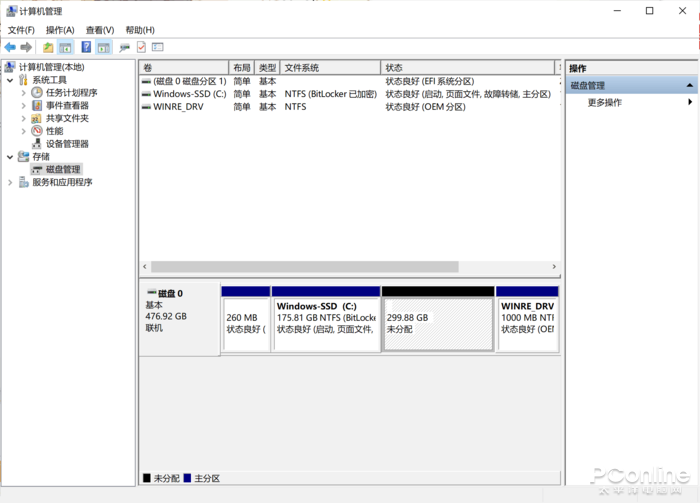
Task: Expand the 任务计划程序 node
Action: pyautogui.click(x=23, y=93)
